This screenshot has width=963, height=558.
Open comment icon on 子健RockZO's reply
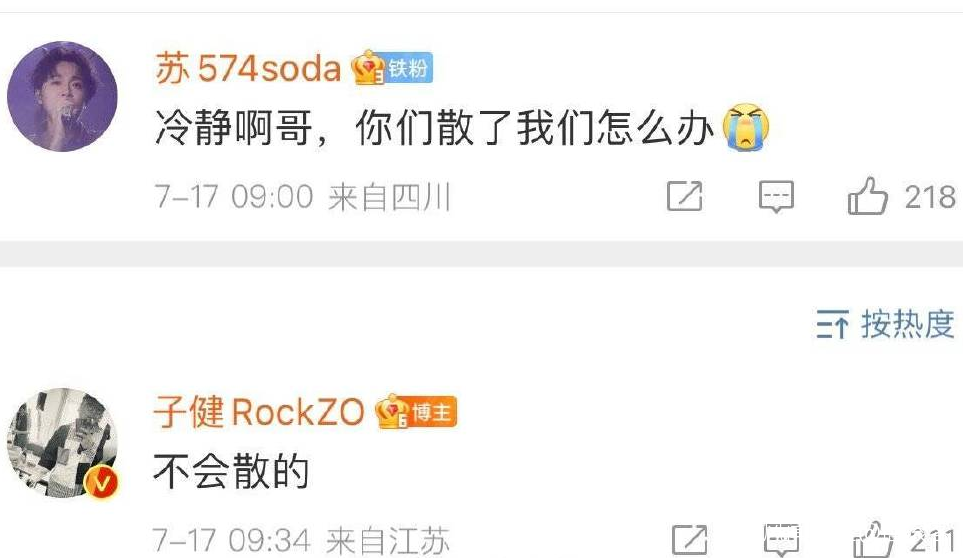tap(781, 540)
